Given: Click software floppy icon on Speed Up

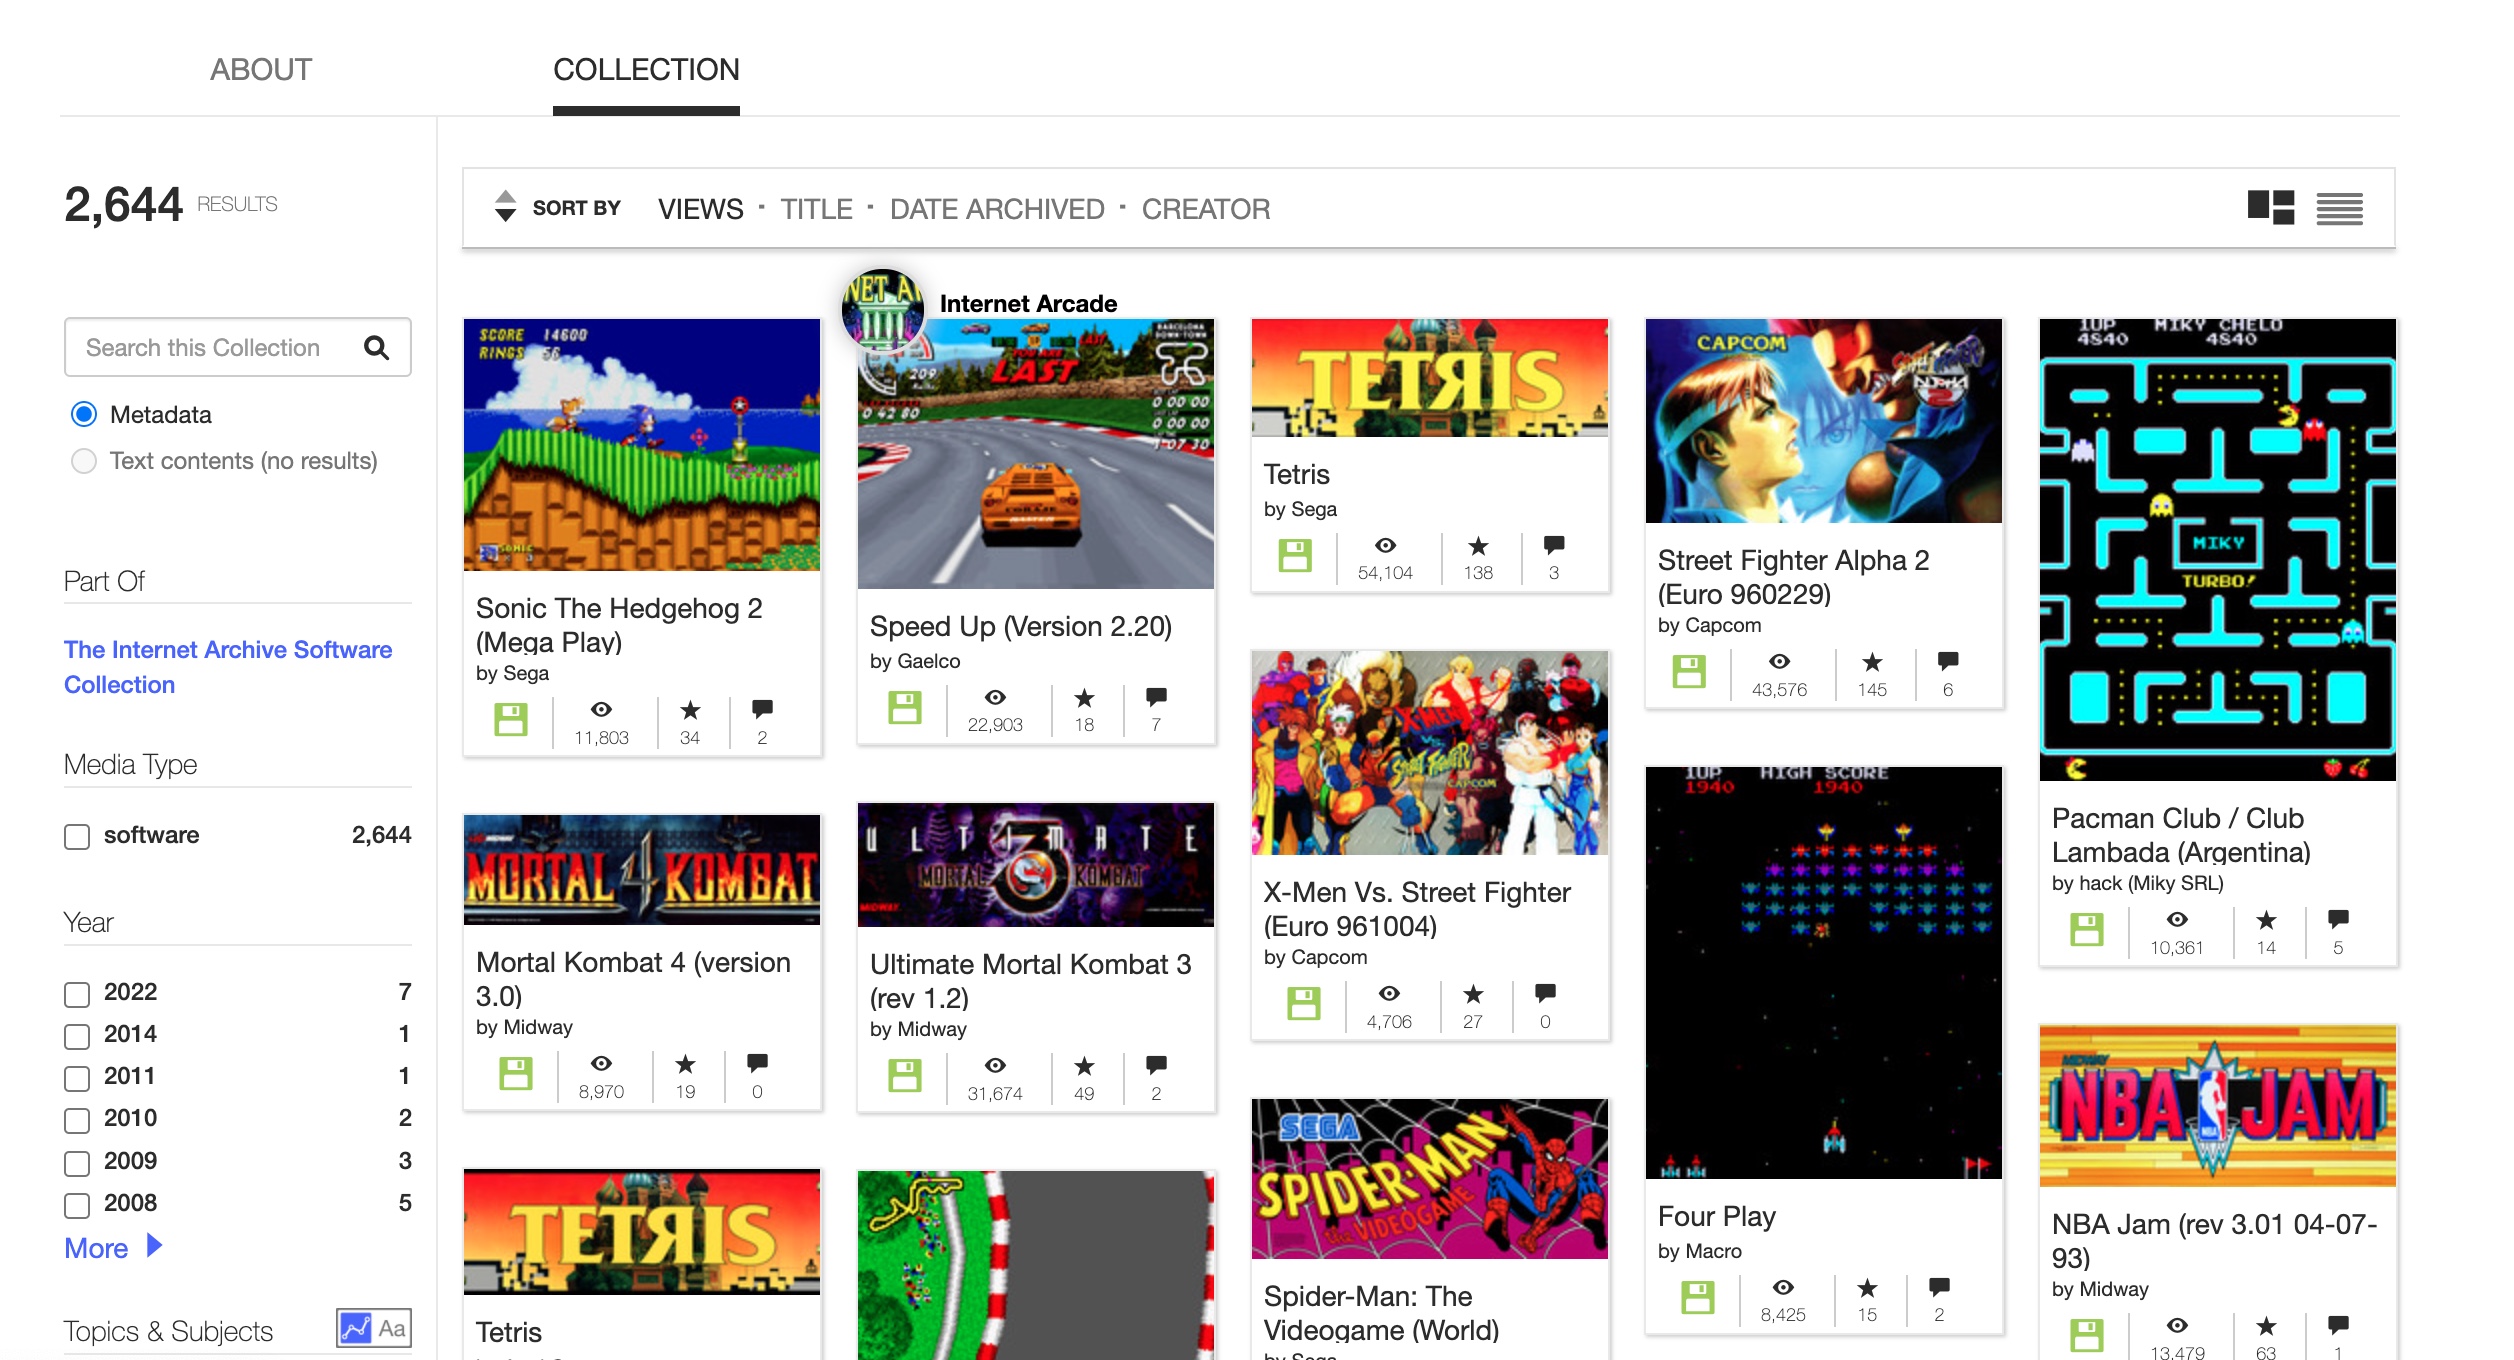Looking at the screenshot, I should click(904, 708).
